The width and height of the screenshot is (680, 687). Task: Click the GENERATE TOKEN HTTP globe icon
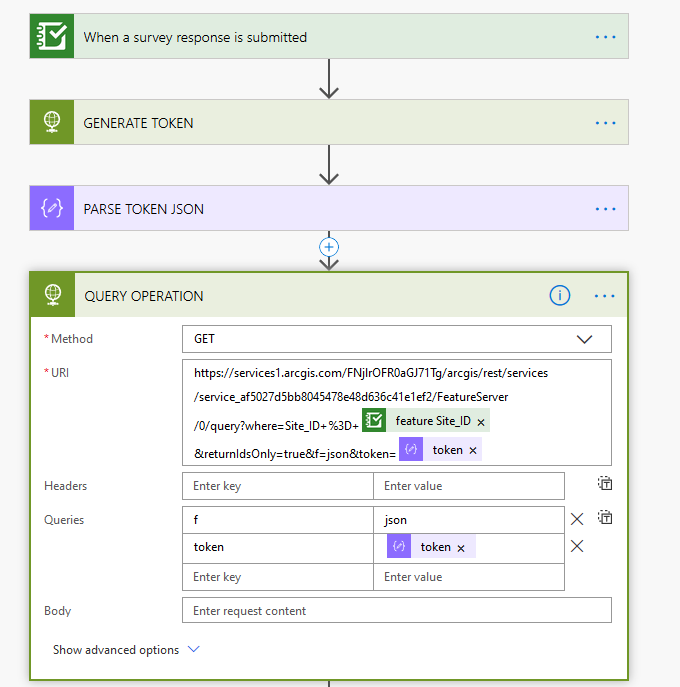tap(52, 122)
